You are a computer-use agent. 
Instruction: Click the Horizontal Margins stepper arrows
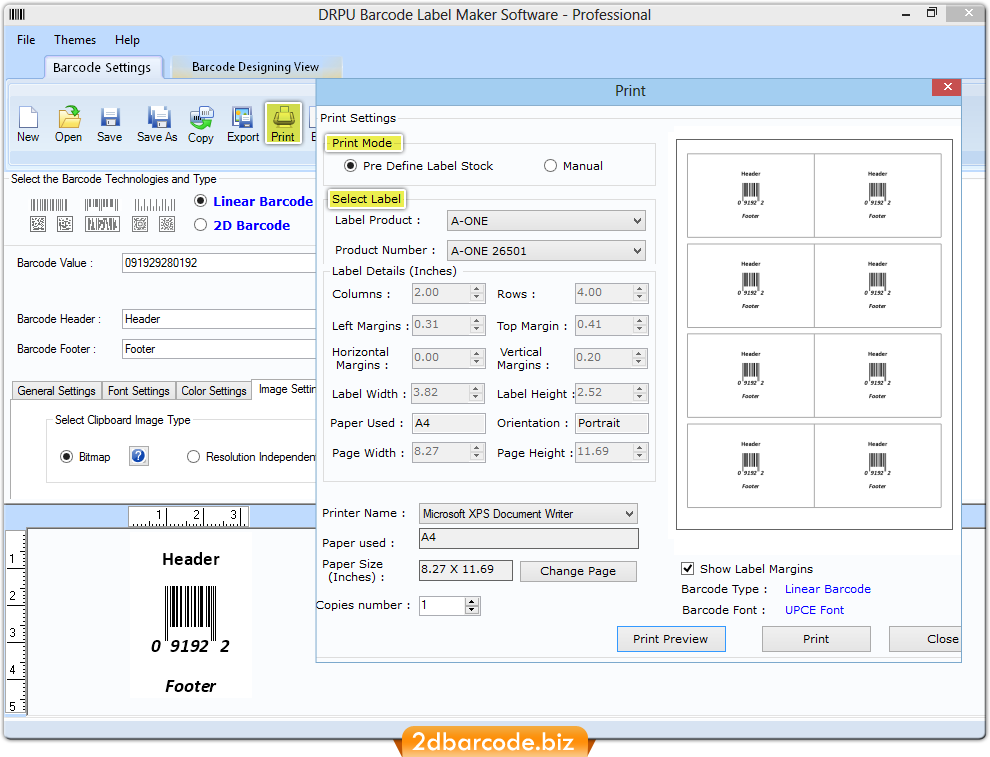[x=477, y=358]
